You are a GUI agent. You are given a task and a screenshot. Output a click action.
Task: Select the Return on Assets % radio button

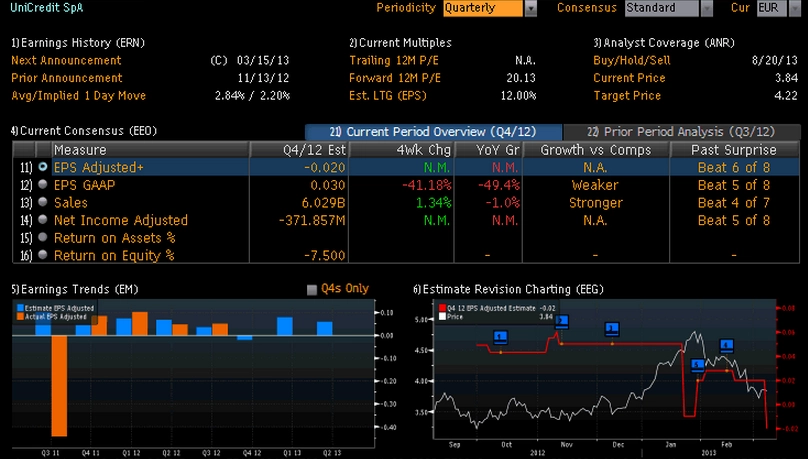pyautogui.click(x=43, y=237)
